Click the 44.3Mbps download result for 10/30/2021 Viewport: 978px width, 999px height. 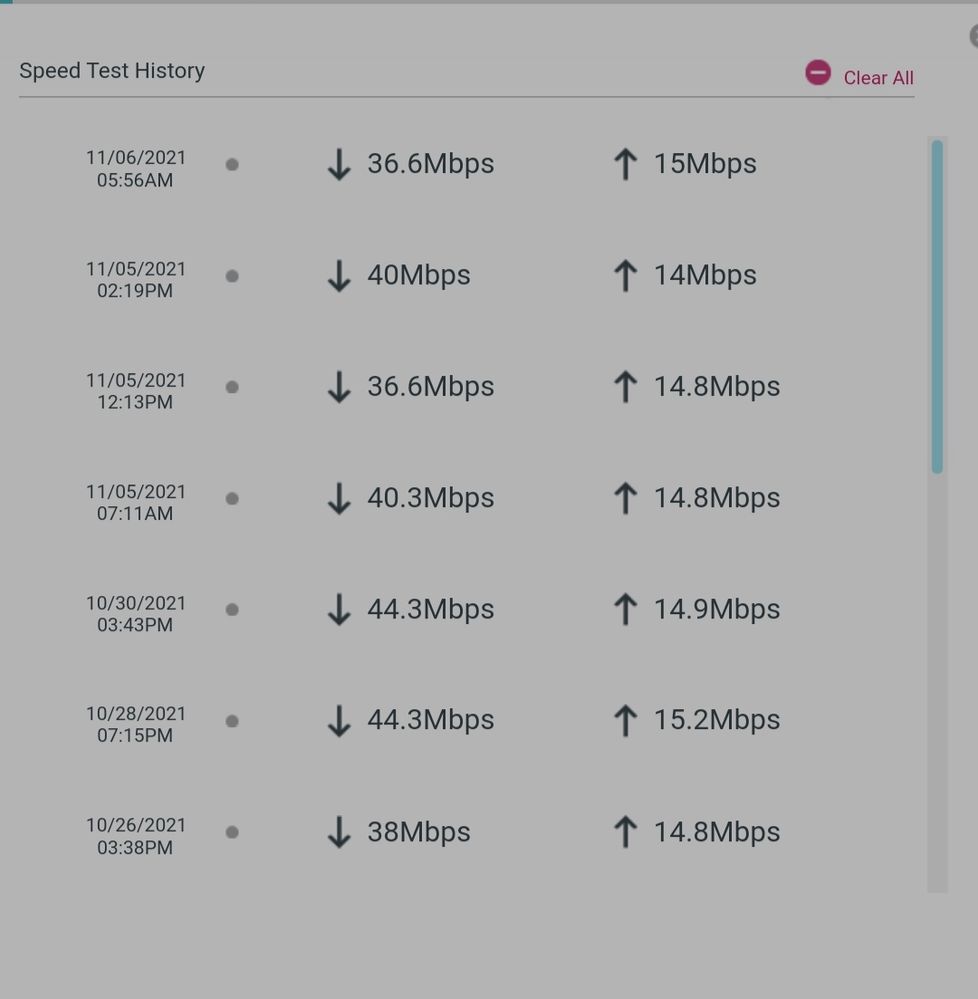click(430, 609)
